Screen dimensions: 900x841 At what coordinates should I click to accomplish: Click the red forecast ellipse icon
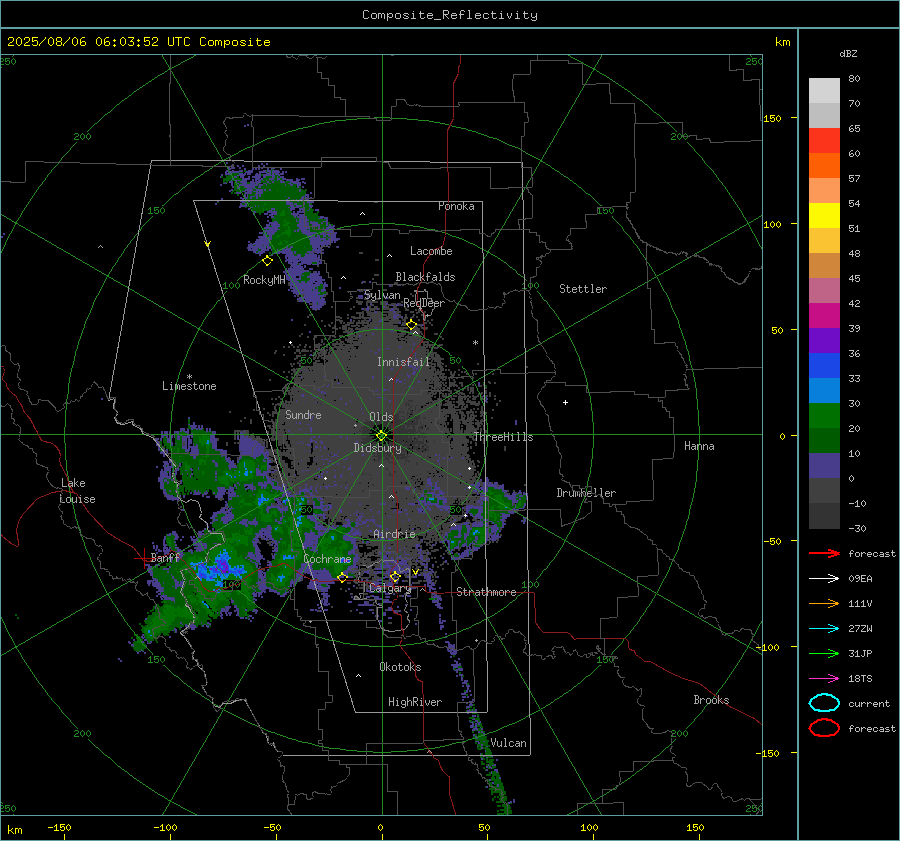click(824, 728)
